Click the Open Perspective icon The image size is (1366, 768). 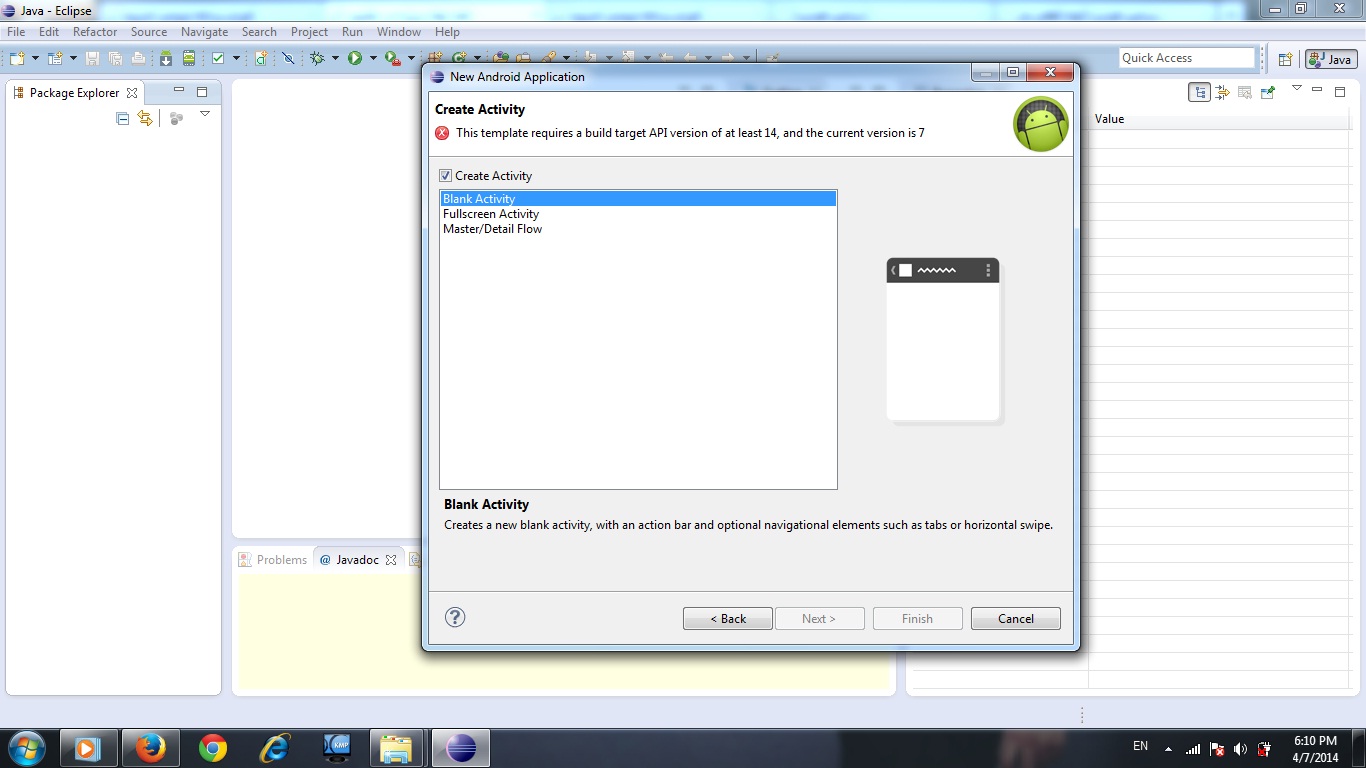(1286, 59)
